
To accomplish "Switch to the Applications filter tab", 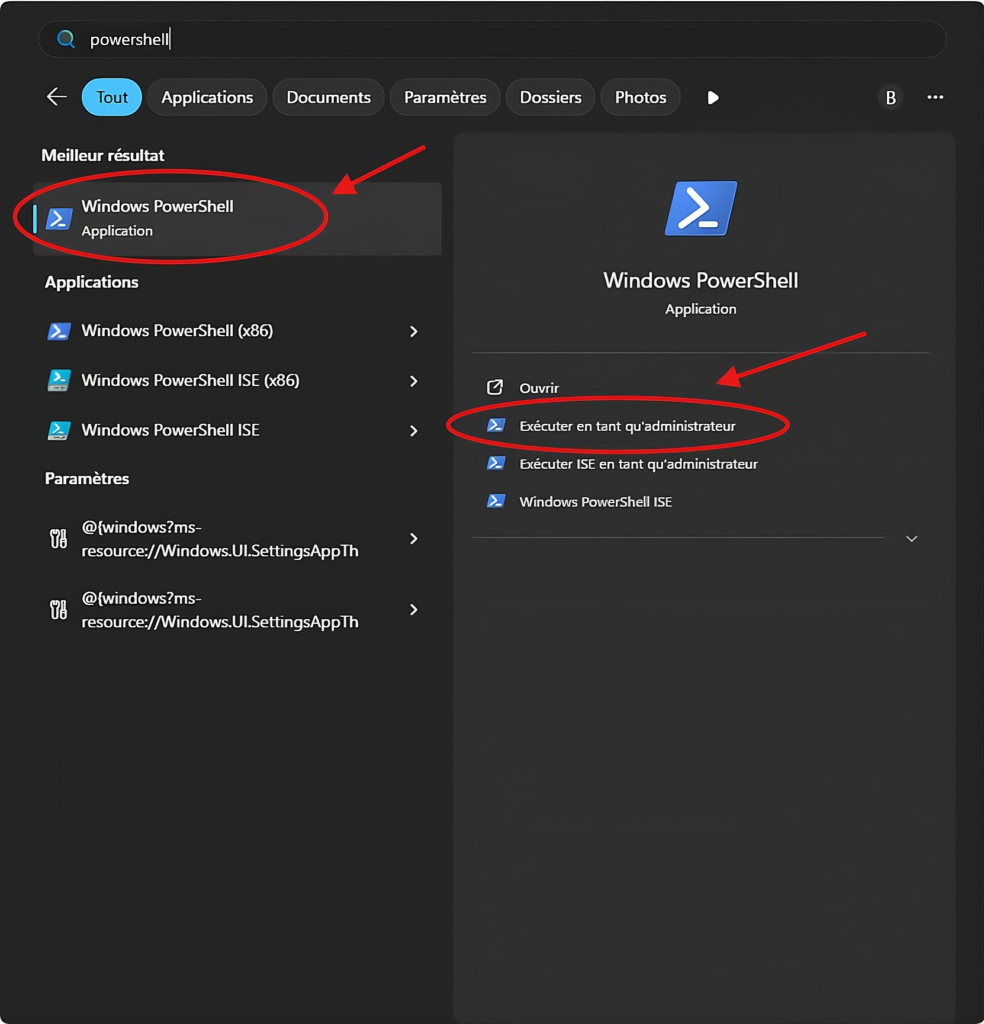I will 207,97.
